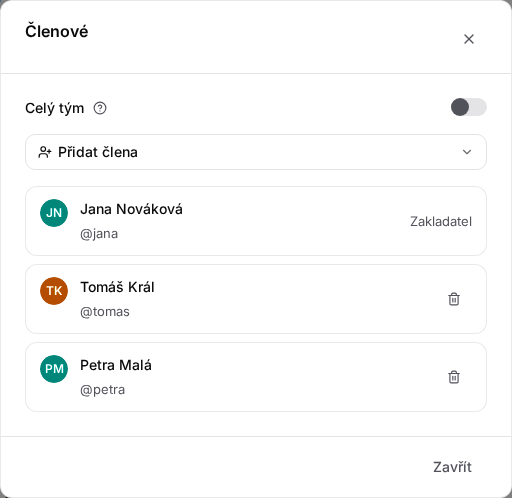The height and width of the screenshot is (498, 512).
Task: Click the JN avatar of Jana Nováková
Action: 54,213
